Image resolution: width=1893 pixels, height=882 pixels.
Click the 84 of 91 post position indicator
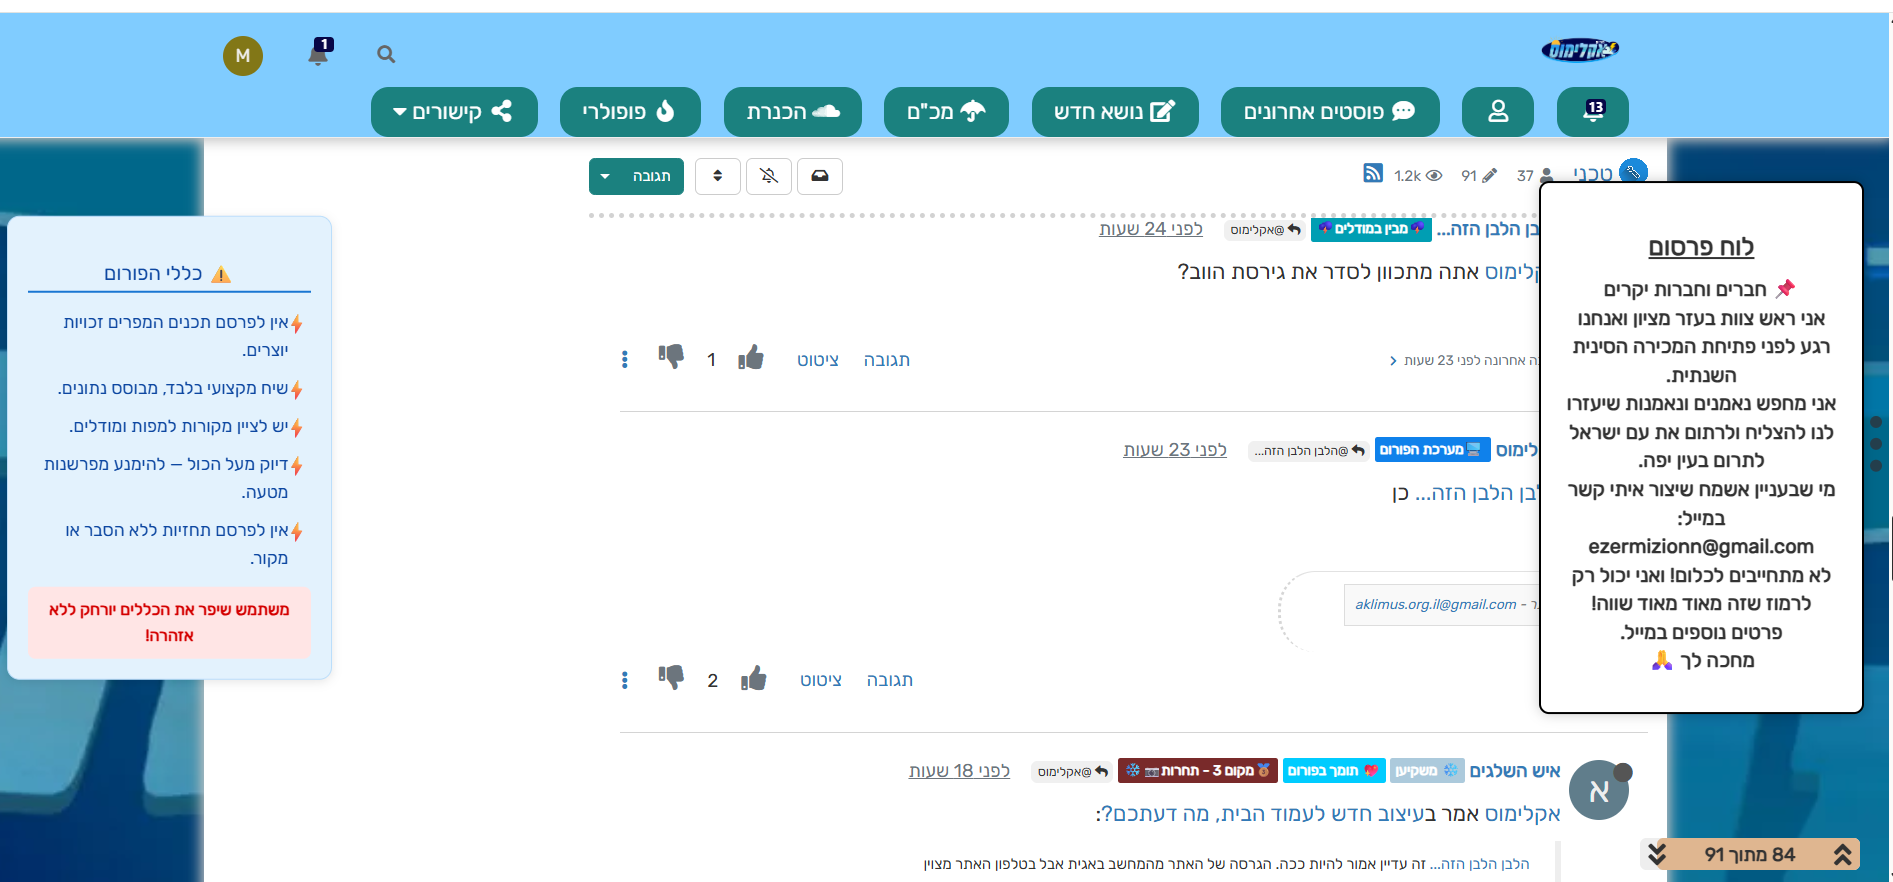(1749, 854)
